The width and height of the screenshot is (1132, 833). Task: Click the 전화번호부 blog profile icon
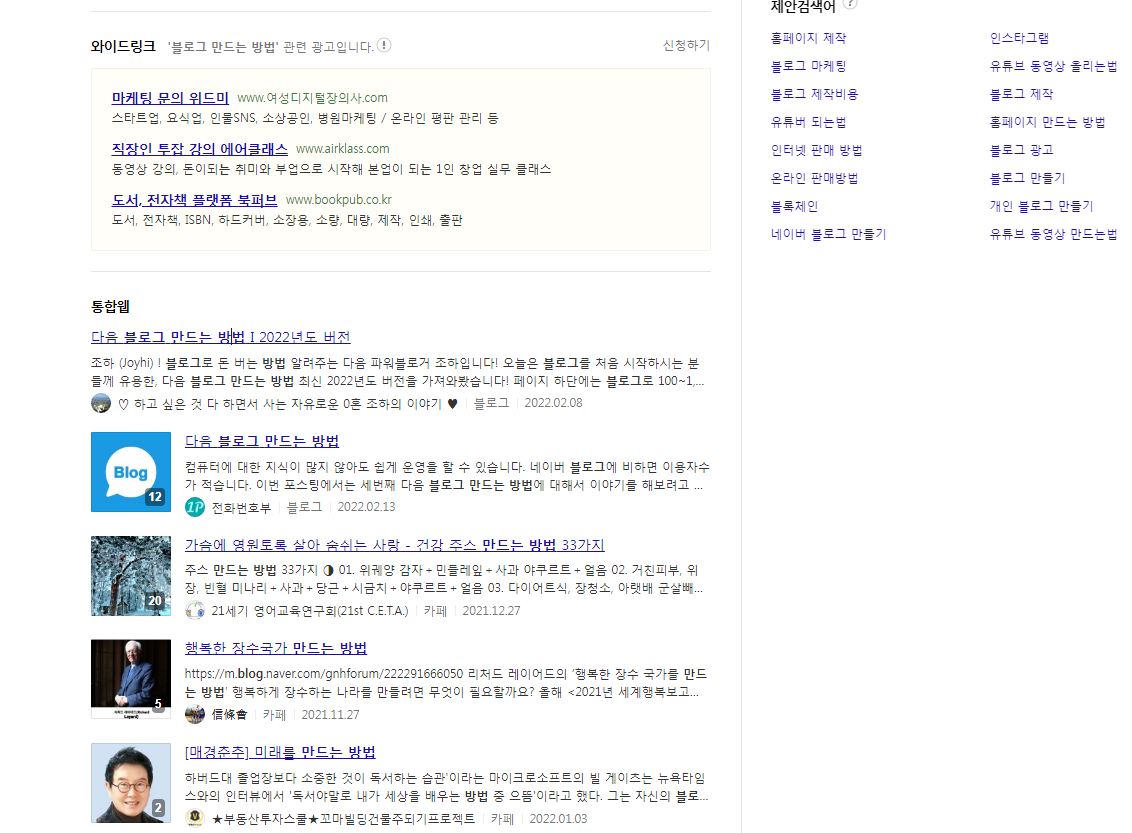point(195,507)
